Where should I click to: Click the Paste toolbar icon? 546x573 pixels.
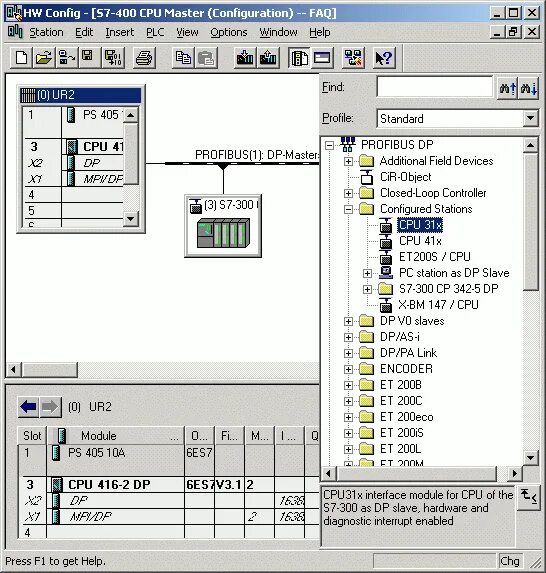coord(206,58)
